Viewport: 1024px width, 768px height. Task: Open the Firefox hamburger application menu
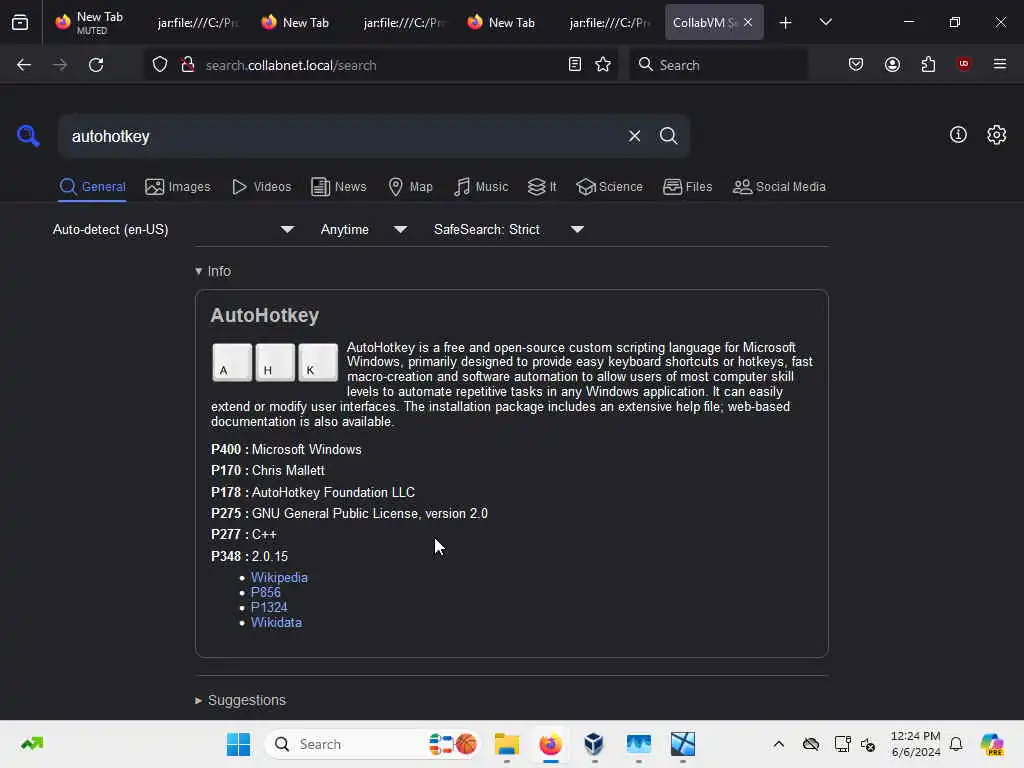(1000, 64)
